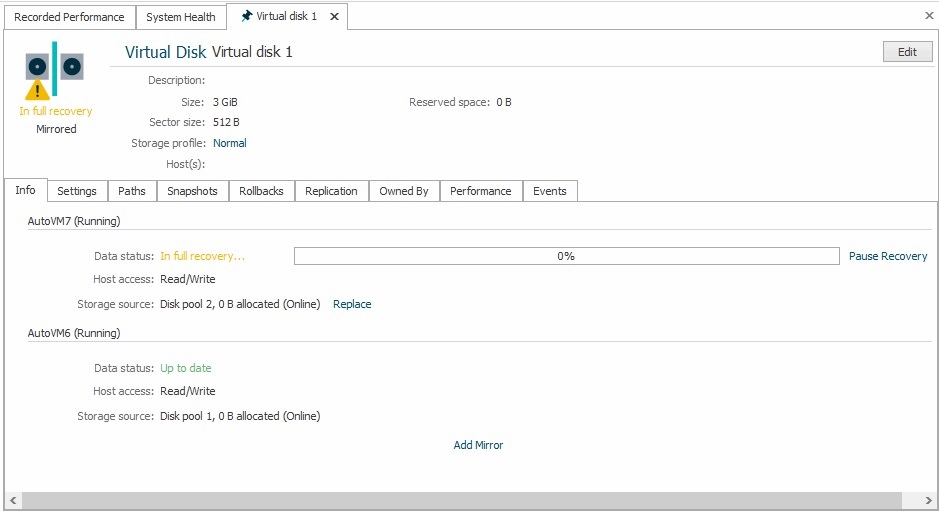Viewport: 939px width, 513px height.
Task: Open the System Health tab
Action: tap(181, 17)
